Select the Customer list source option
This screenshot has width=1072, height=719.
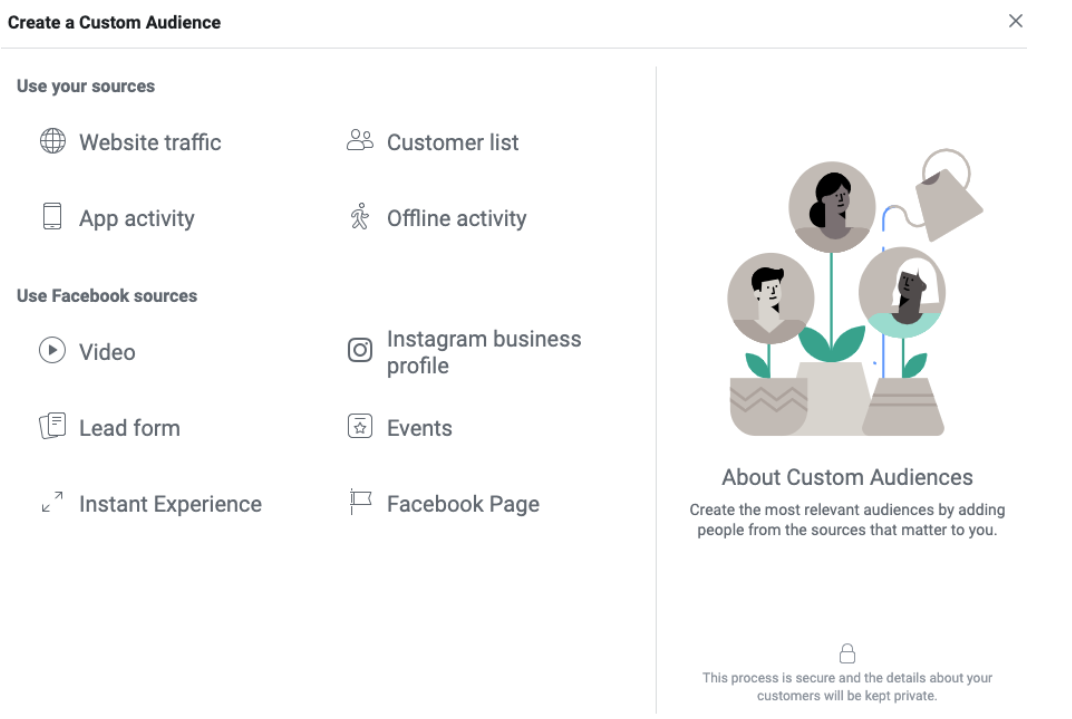452,142
